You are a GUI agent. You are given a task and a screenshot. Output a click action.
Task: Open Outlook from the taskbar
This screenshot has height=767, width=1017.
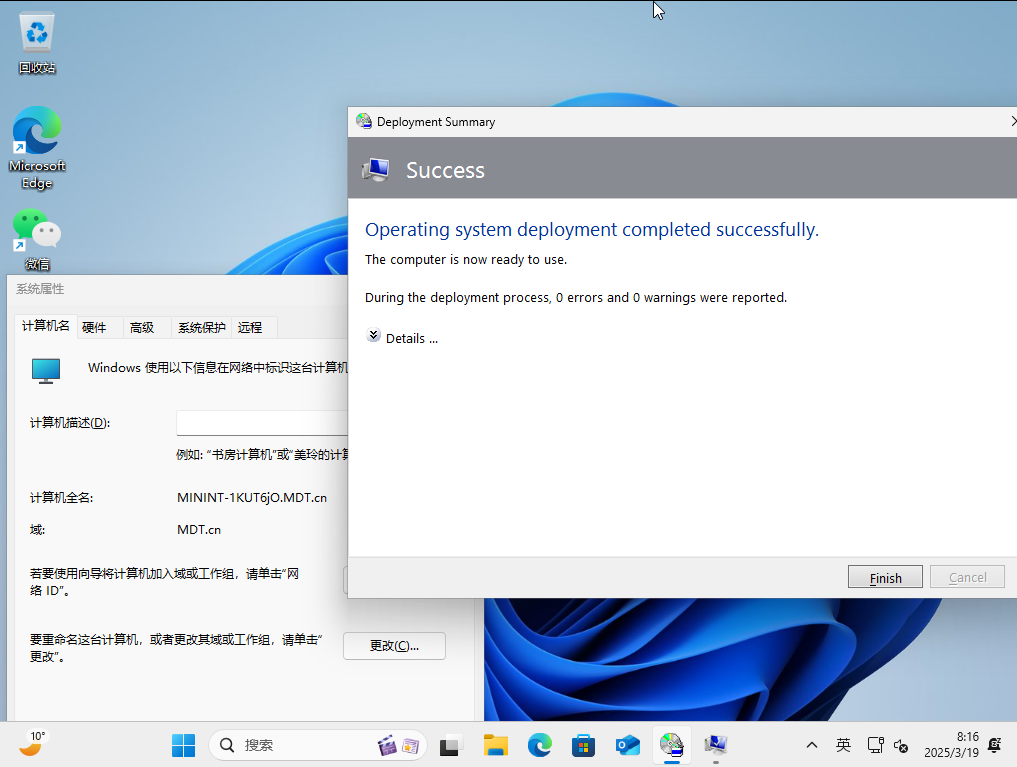click(x=627, y=745)
